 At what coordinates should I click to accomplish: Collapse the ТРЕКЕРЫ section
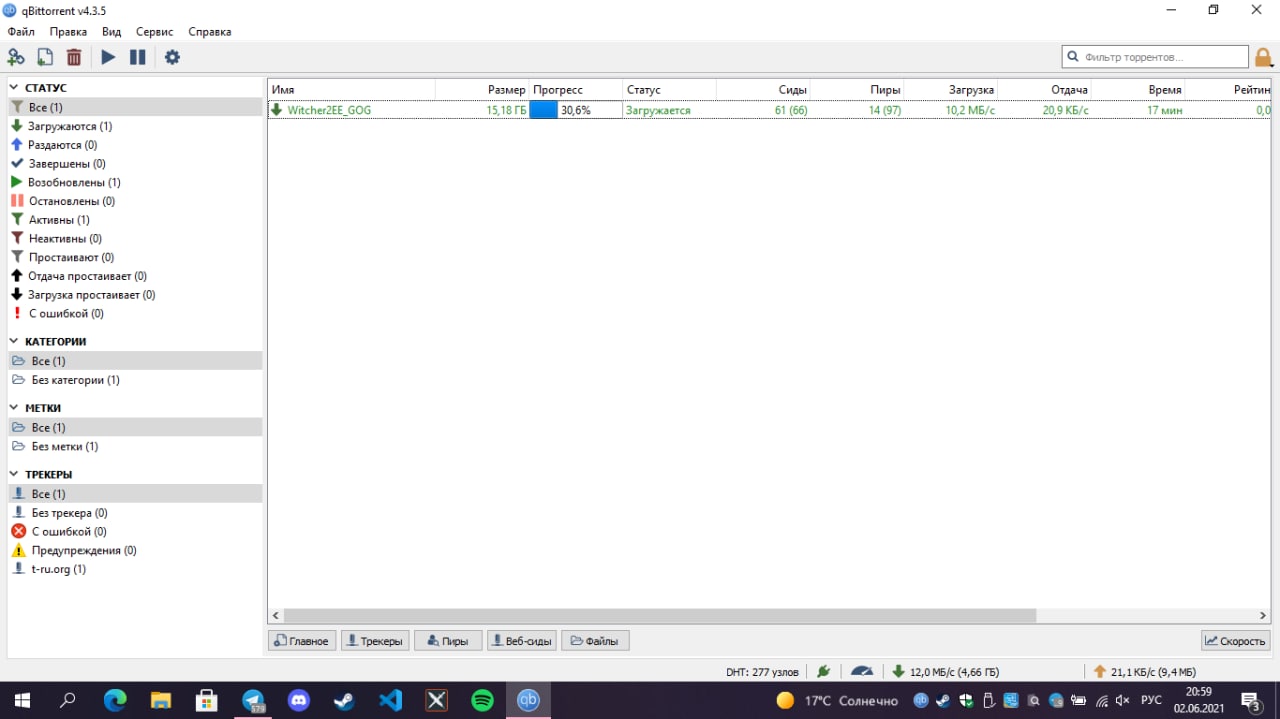pos(15,475)
